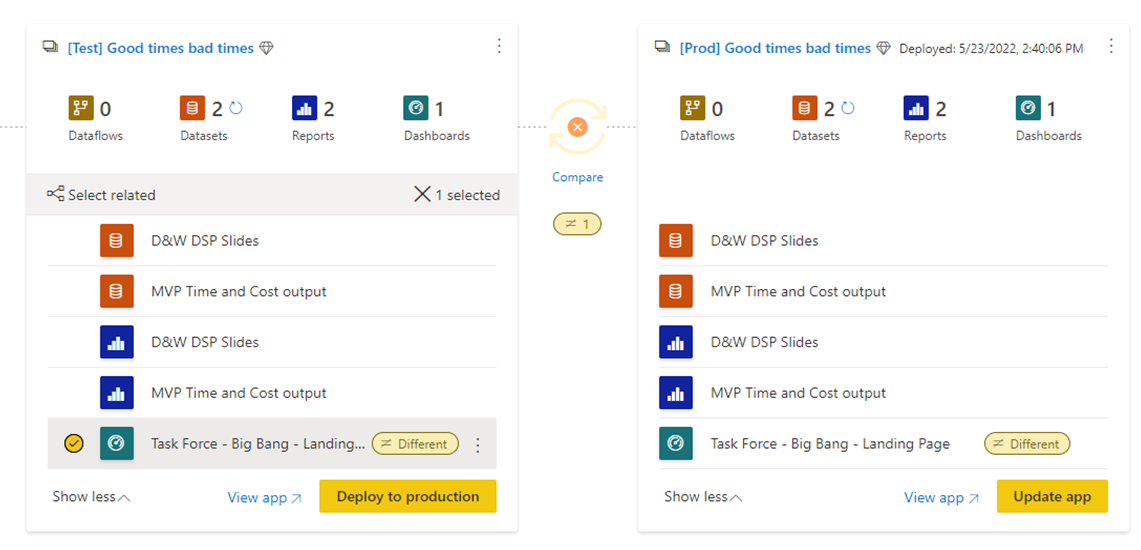Viewport: 1141px width, 550px height.
Task: Click the Test Task Force dashboard icon
Action: click(117, 443)
